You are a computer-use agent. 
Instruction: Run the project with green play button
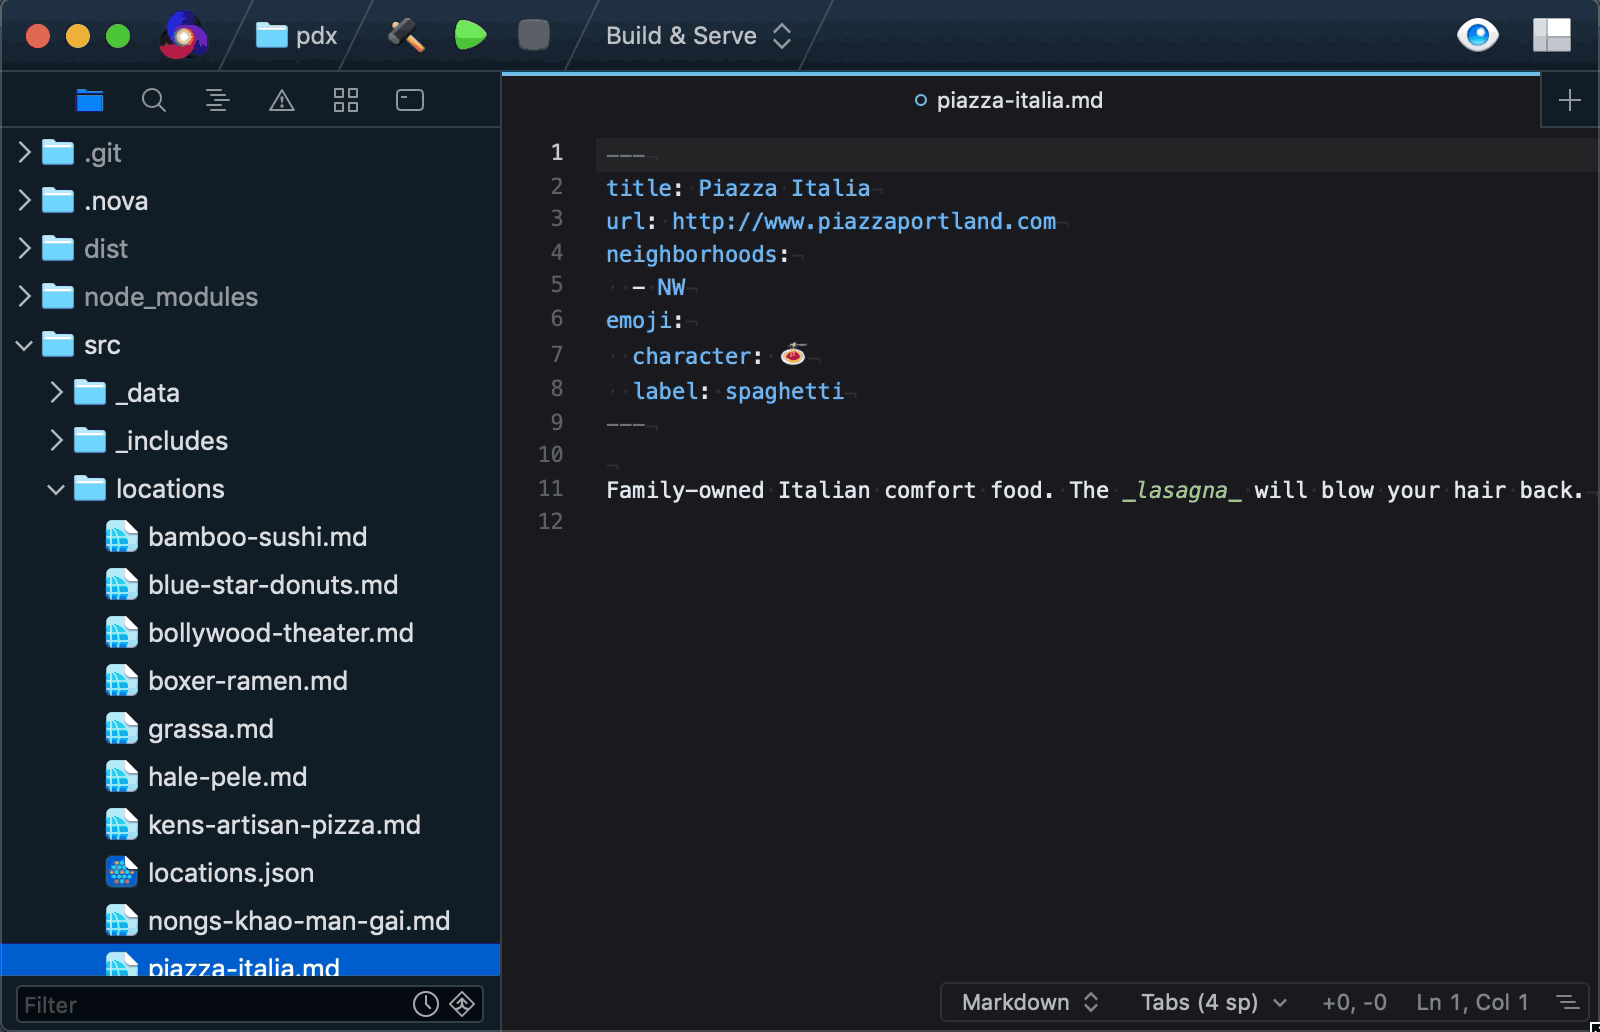(470, 36)
